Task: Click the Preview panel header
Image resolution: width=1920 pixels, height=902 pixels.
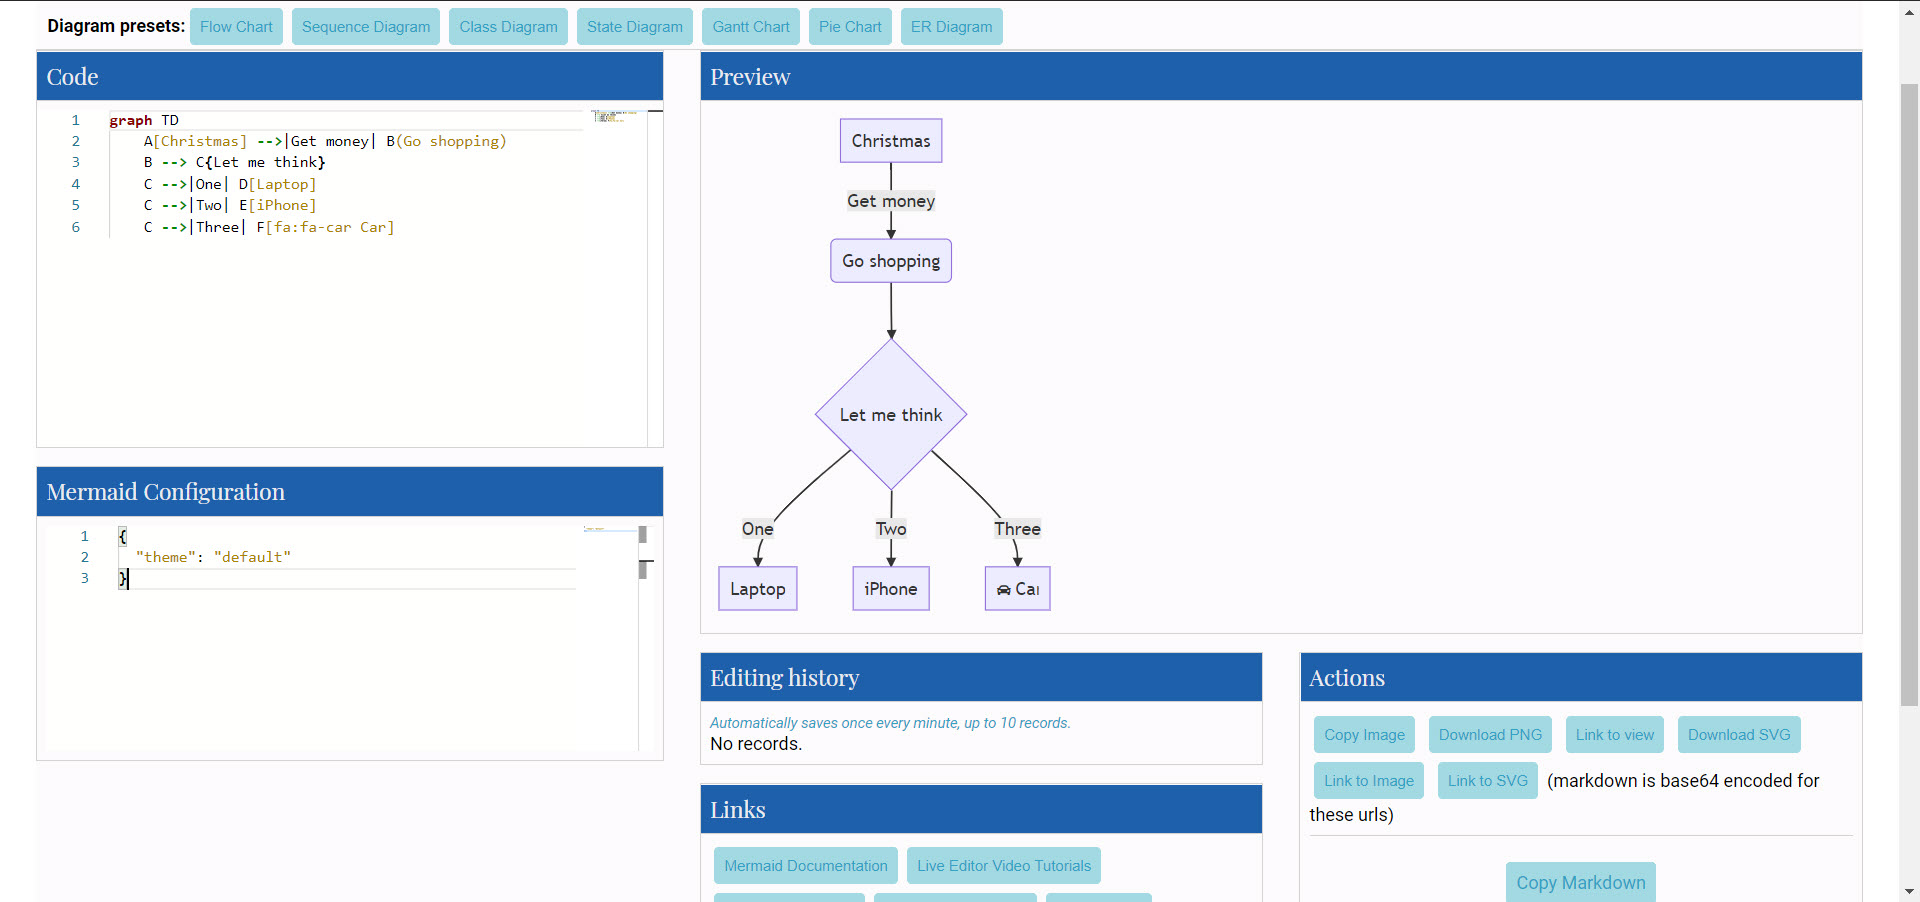Action: [x=1281, y=77]
